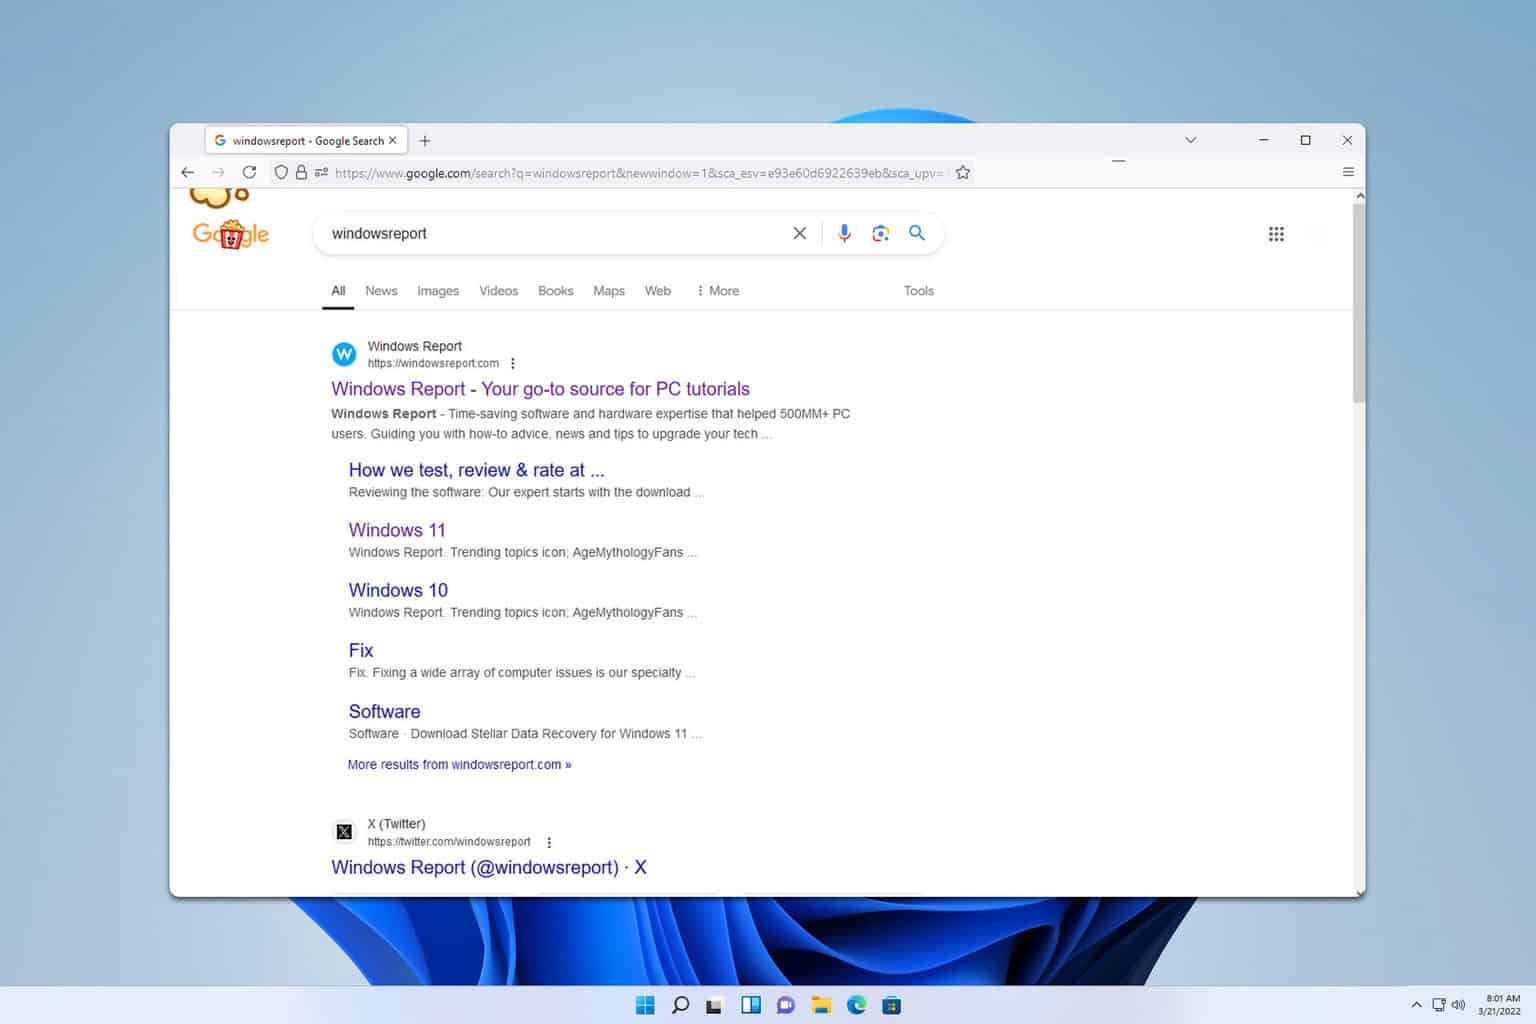Open options dots beside windowsreport.com URL
The image size is (1536, 1024).
tap(513, 364)
